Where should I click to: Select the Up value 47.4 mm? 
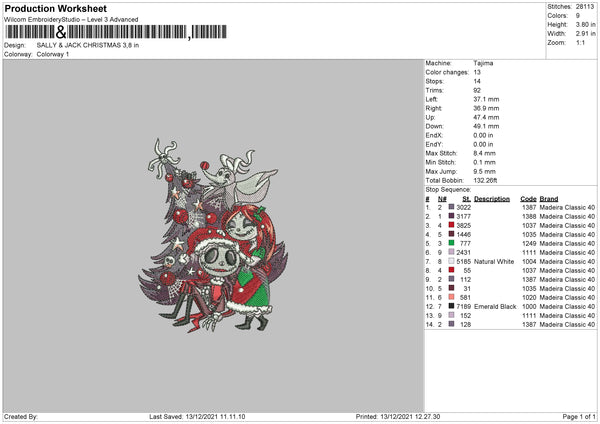pos(486,117)
